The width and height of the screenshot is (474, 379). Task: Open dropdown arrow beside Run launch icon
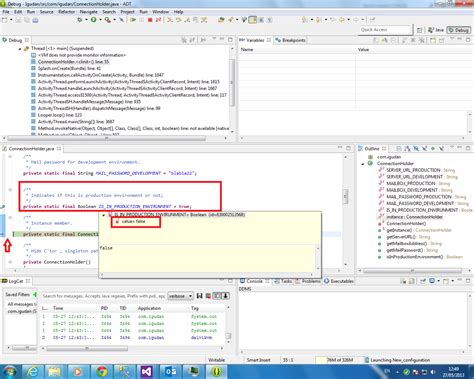pyautogui.click(x=100, y=20)
